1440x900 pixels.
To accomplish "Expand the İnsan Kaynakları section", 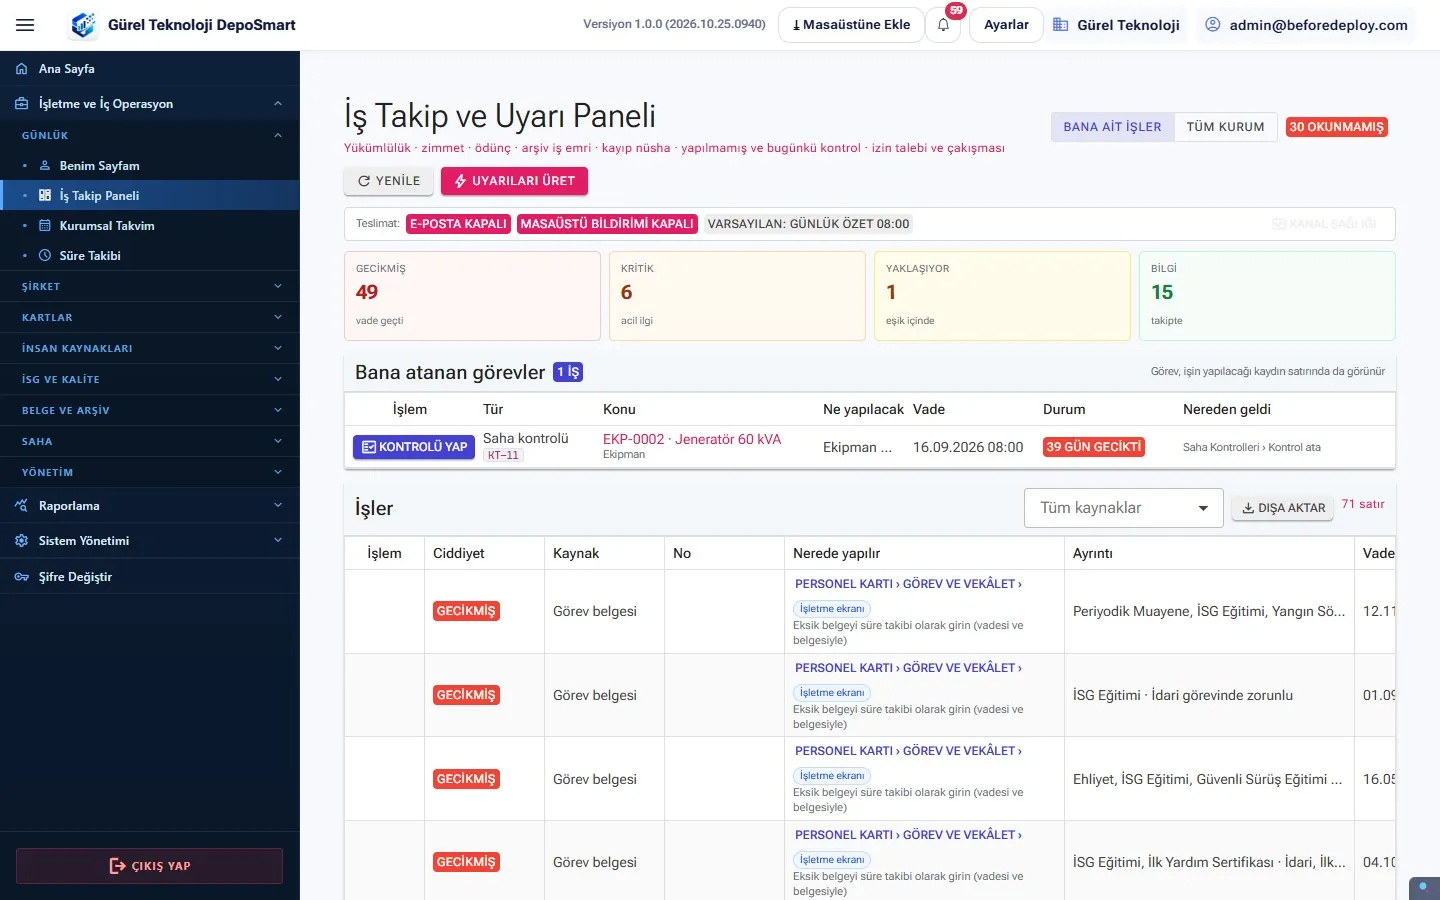I will pos(150,348).
